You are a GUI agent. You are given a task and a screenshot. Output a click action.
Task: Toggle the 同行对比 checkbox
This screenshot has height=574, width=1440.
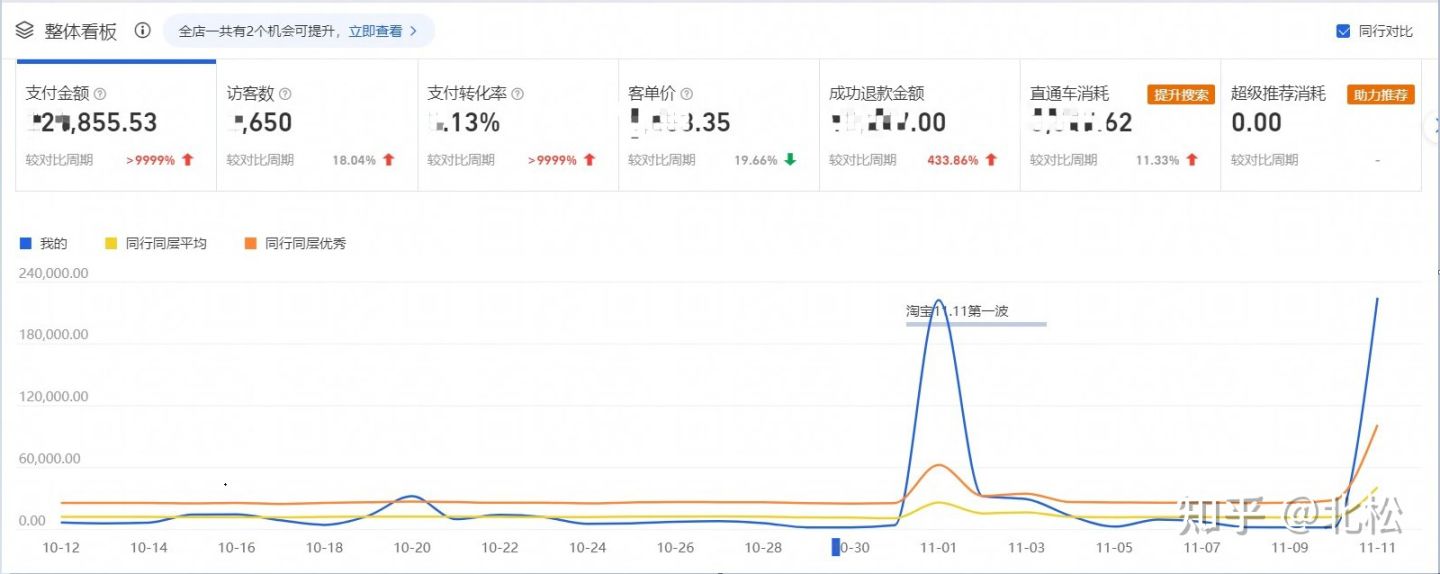(1344, 31)
